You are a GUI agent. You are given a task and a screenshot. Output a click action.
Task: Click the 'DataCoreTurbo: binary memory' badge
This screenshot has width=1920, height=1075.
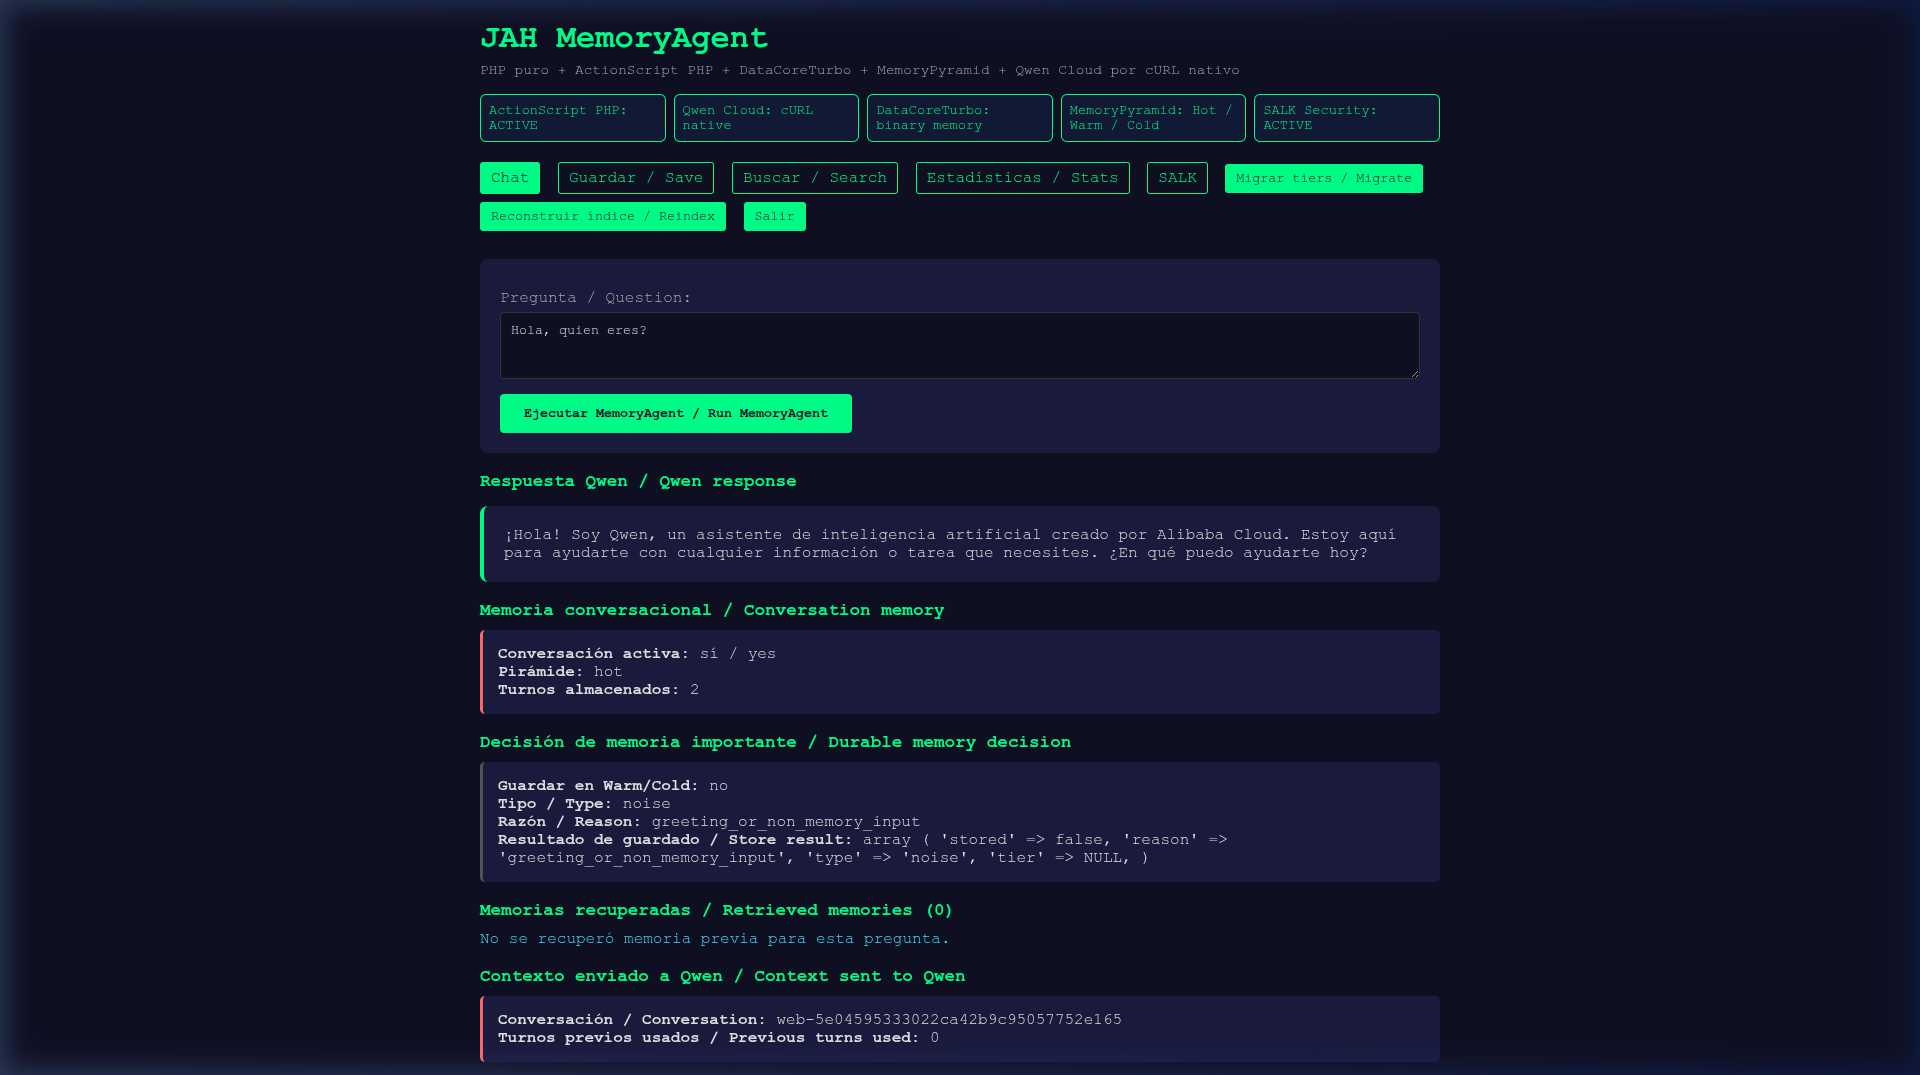(960, 118)
